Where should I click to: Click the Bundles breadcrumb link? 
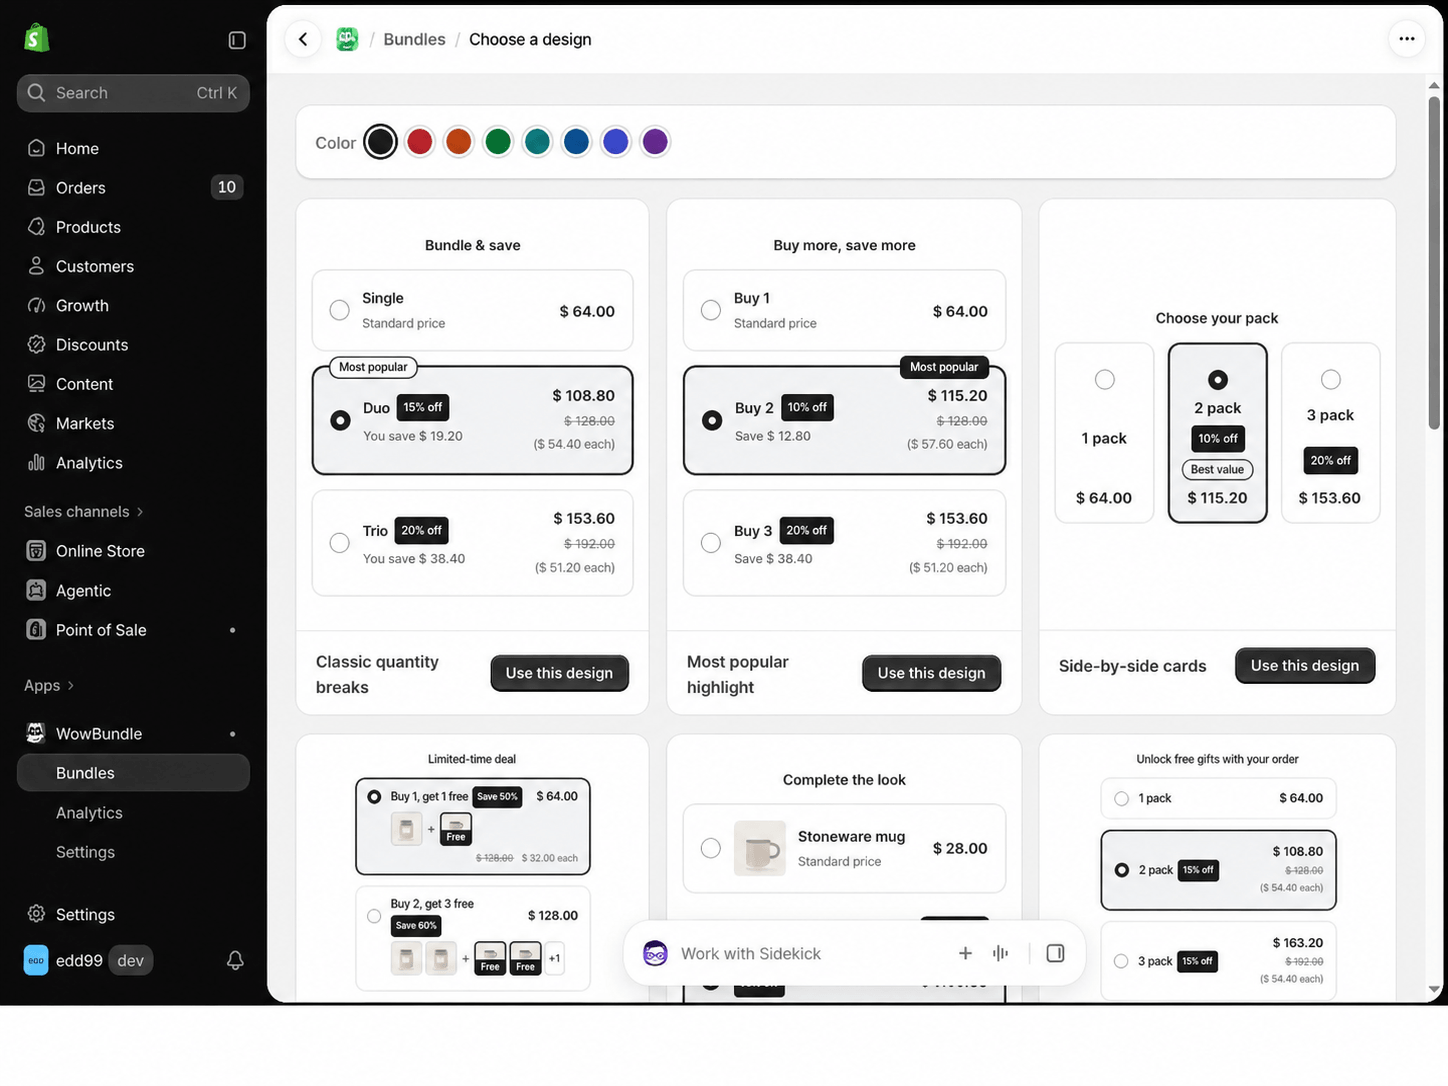(x=414, y=39)
